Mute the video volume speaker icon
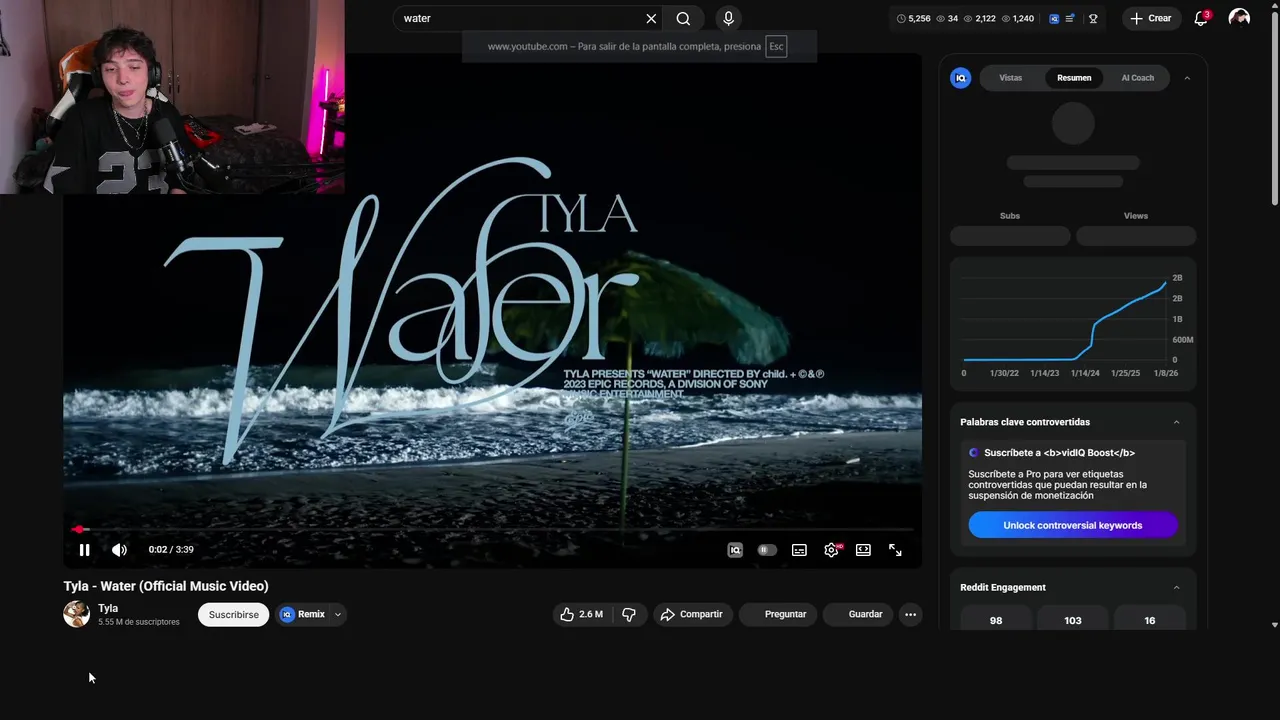 [119, 550]
